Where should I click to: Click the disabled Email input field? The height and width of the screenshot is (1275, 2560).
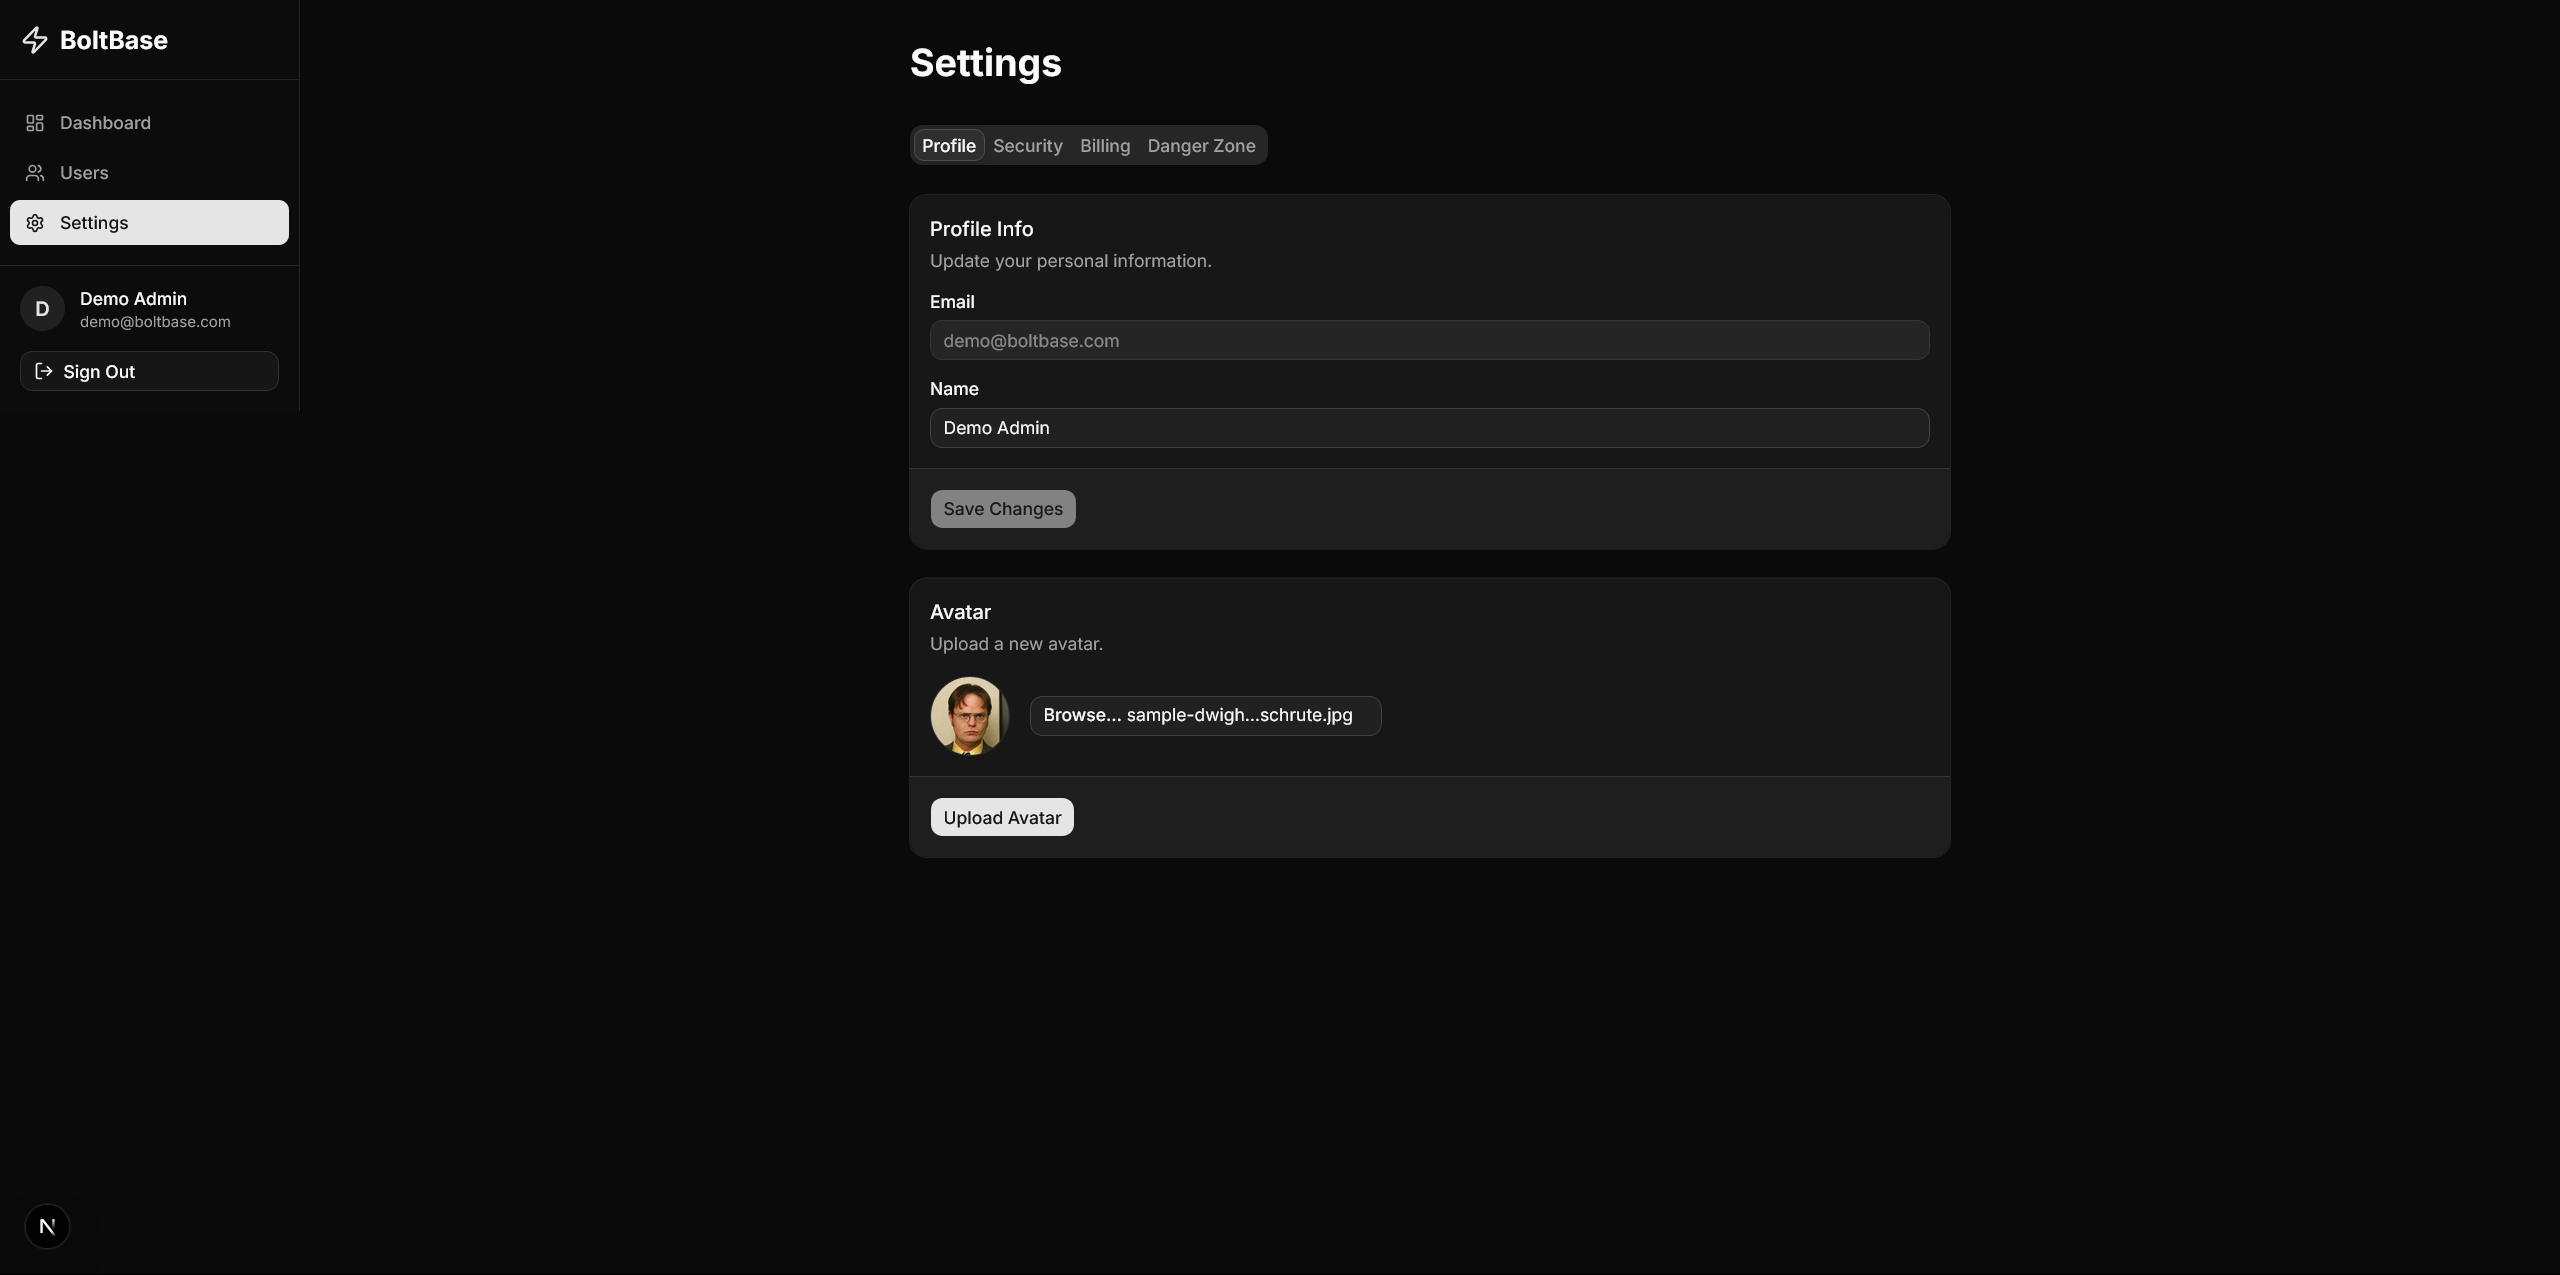tap(1428, 341)
